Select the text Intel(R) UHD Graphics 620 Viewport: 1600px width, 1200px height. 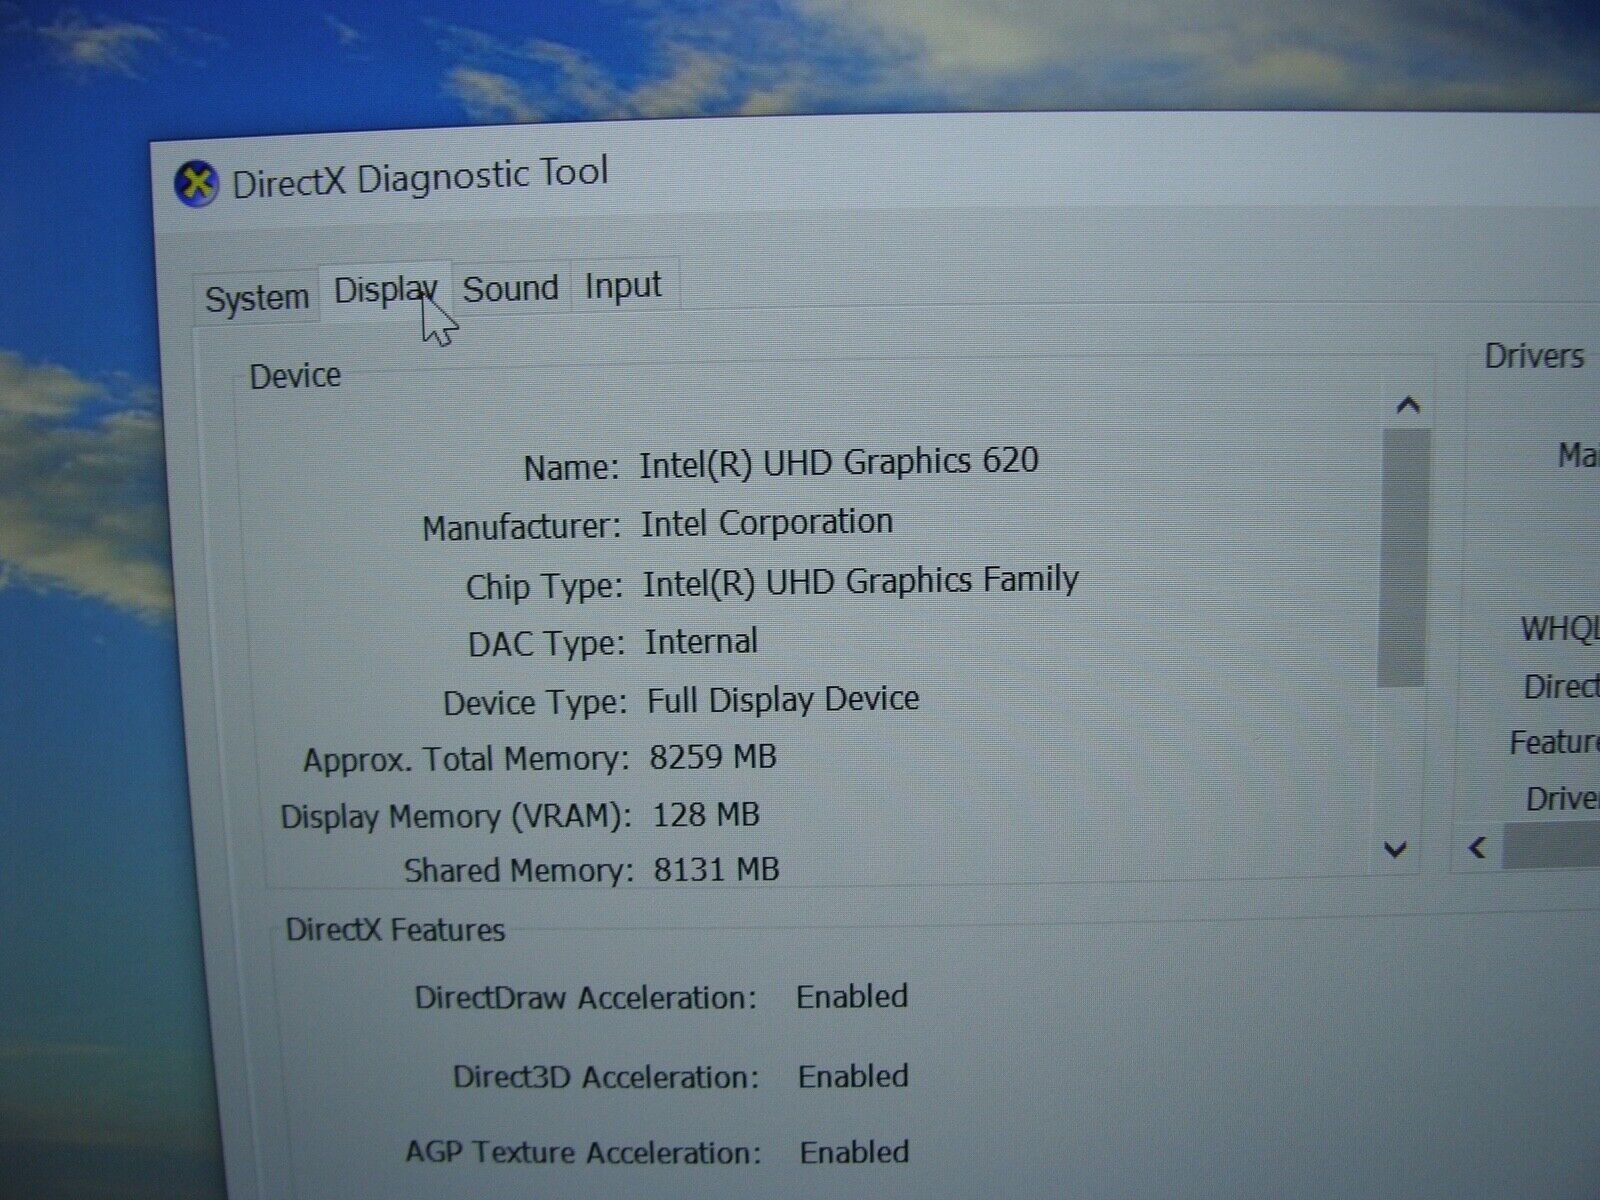[x=839, y=462]
